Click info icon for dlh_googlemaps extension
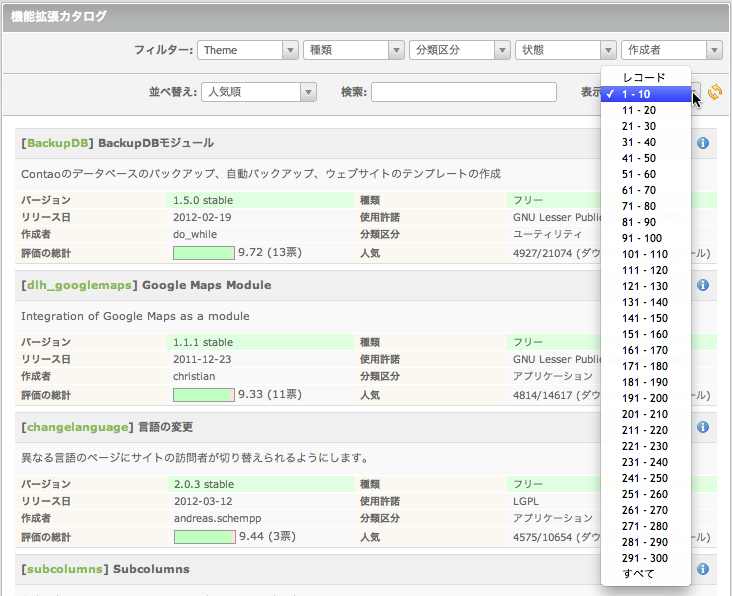 pyautogui.click(x=703, y=286)
